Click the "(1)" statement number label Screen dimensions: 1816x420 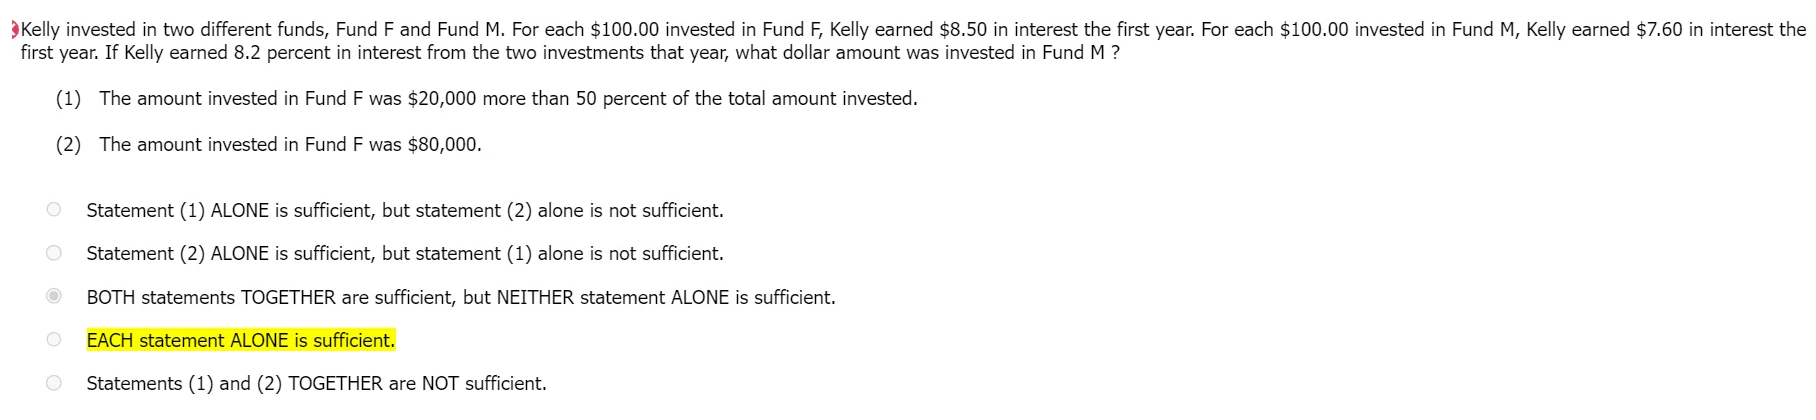click(68, 99)
